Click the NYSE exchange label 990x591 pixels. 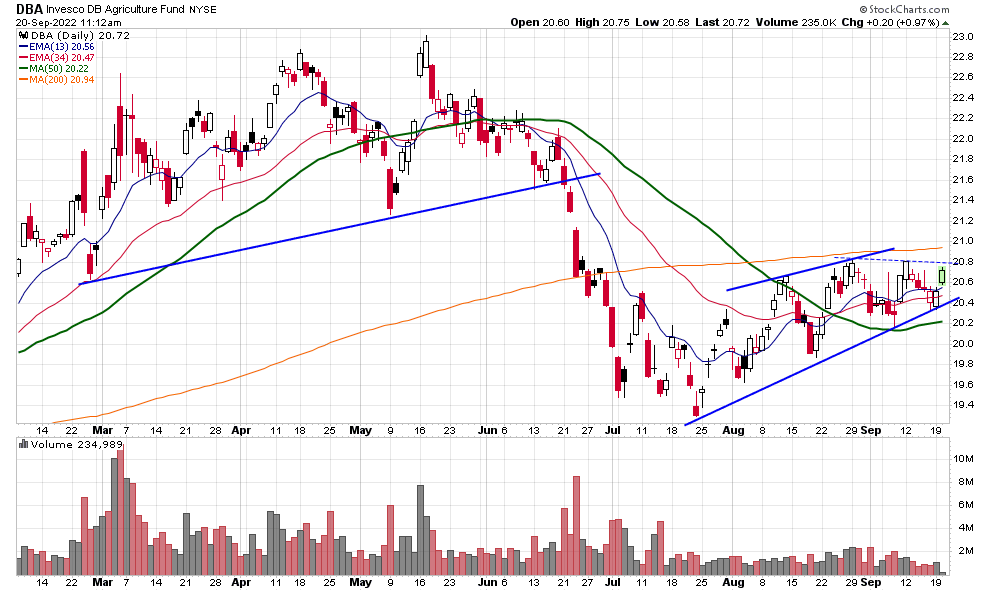pos(203,9)
